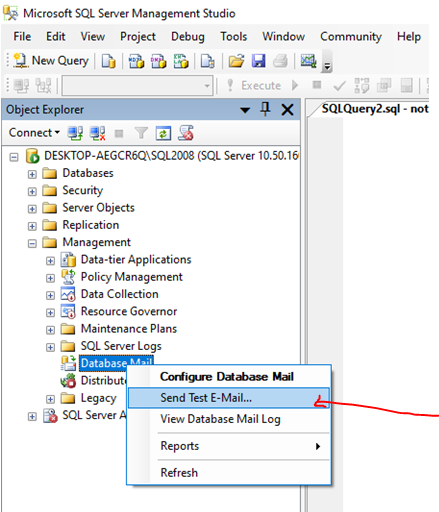Image resolution: width=439 pixels, height=512 pixels.
Task: Click the Object Explorer Stop icon
Action: point(119,134)
